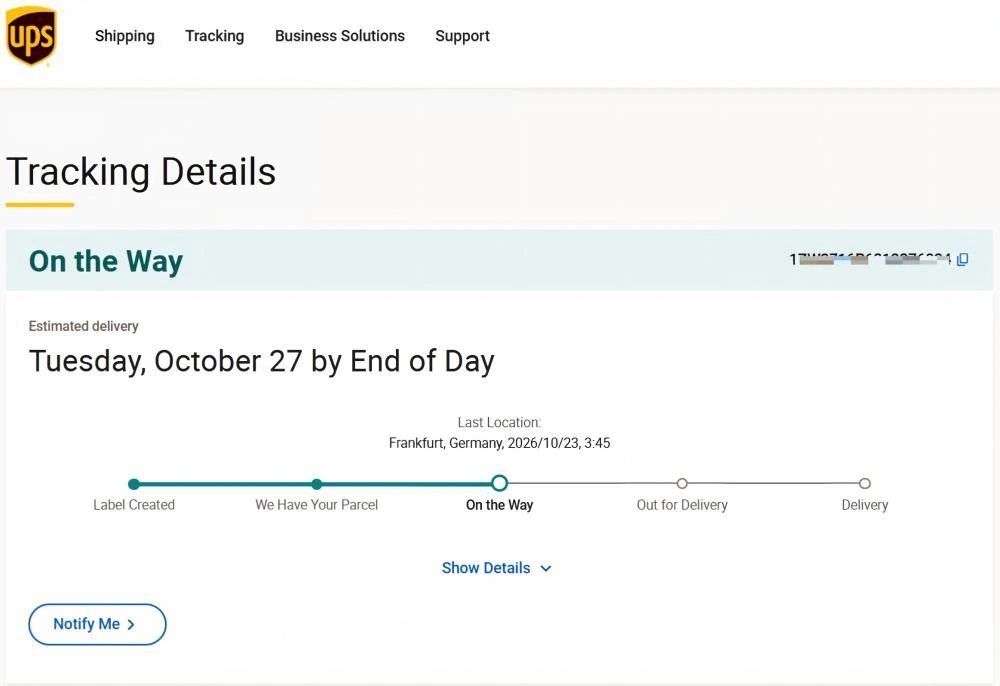Copy the tracking number with copy icon

point(962,259)
